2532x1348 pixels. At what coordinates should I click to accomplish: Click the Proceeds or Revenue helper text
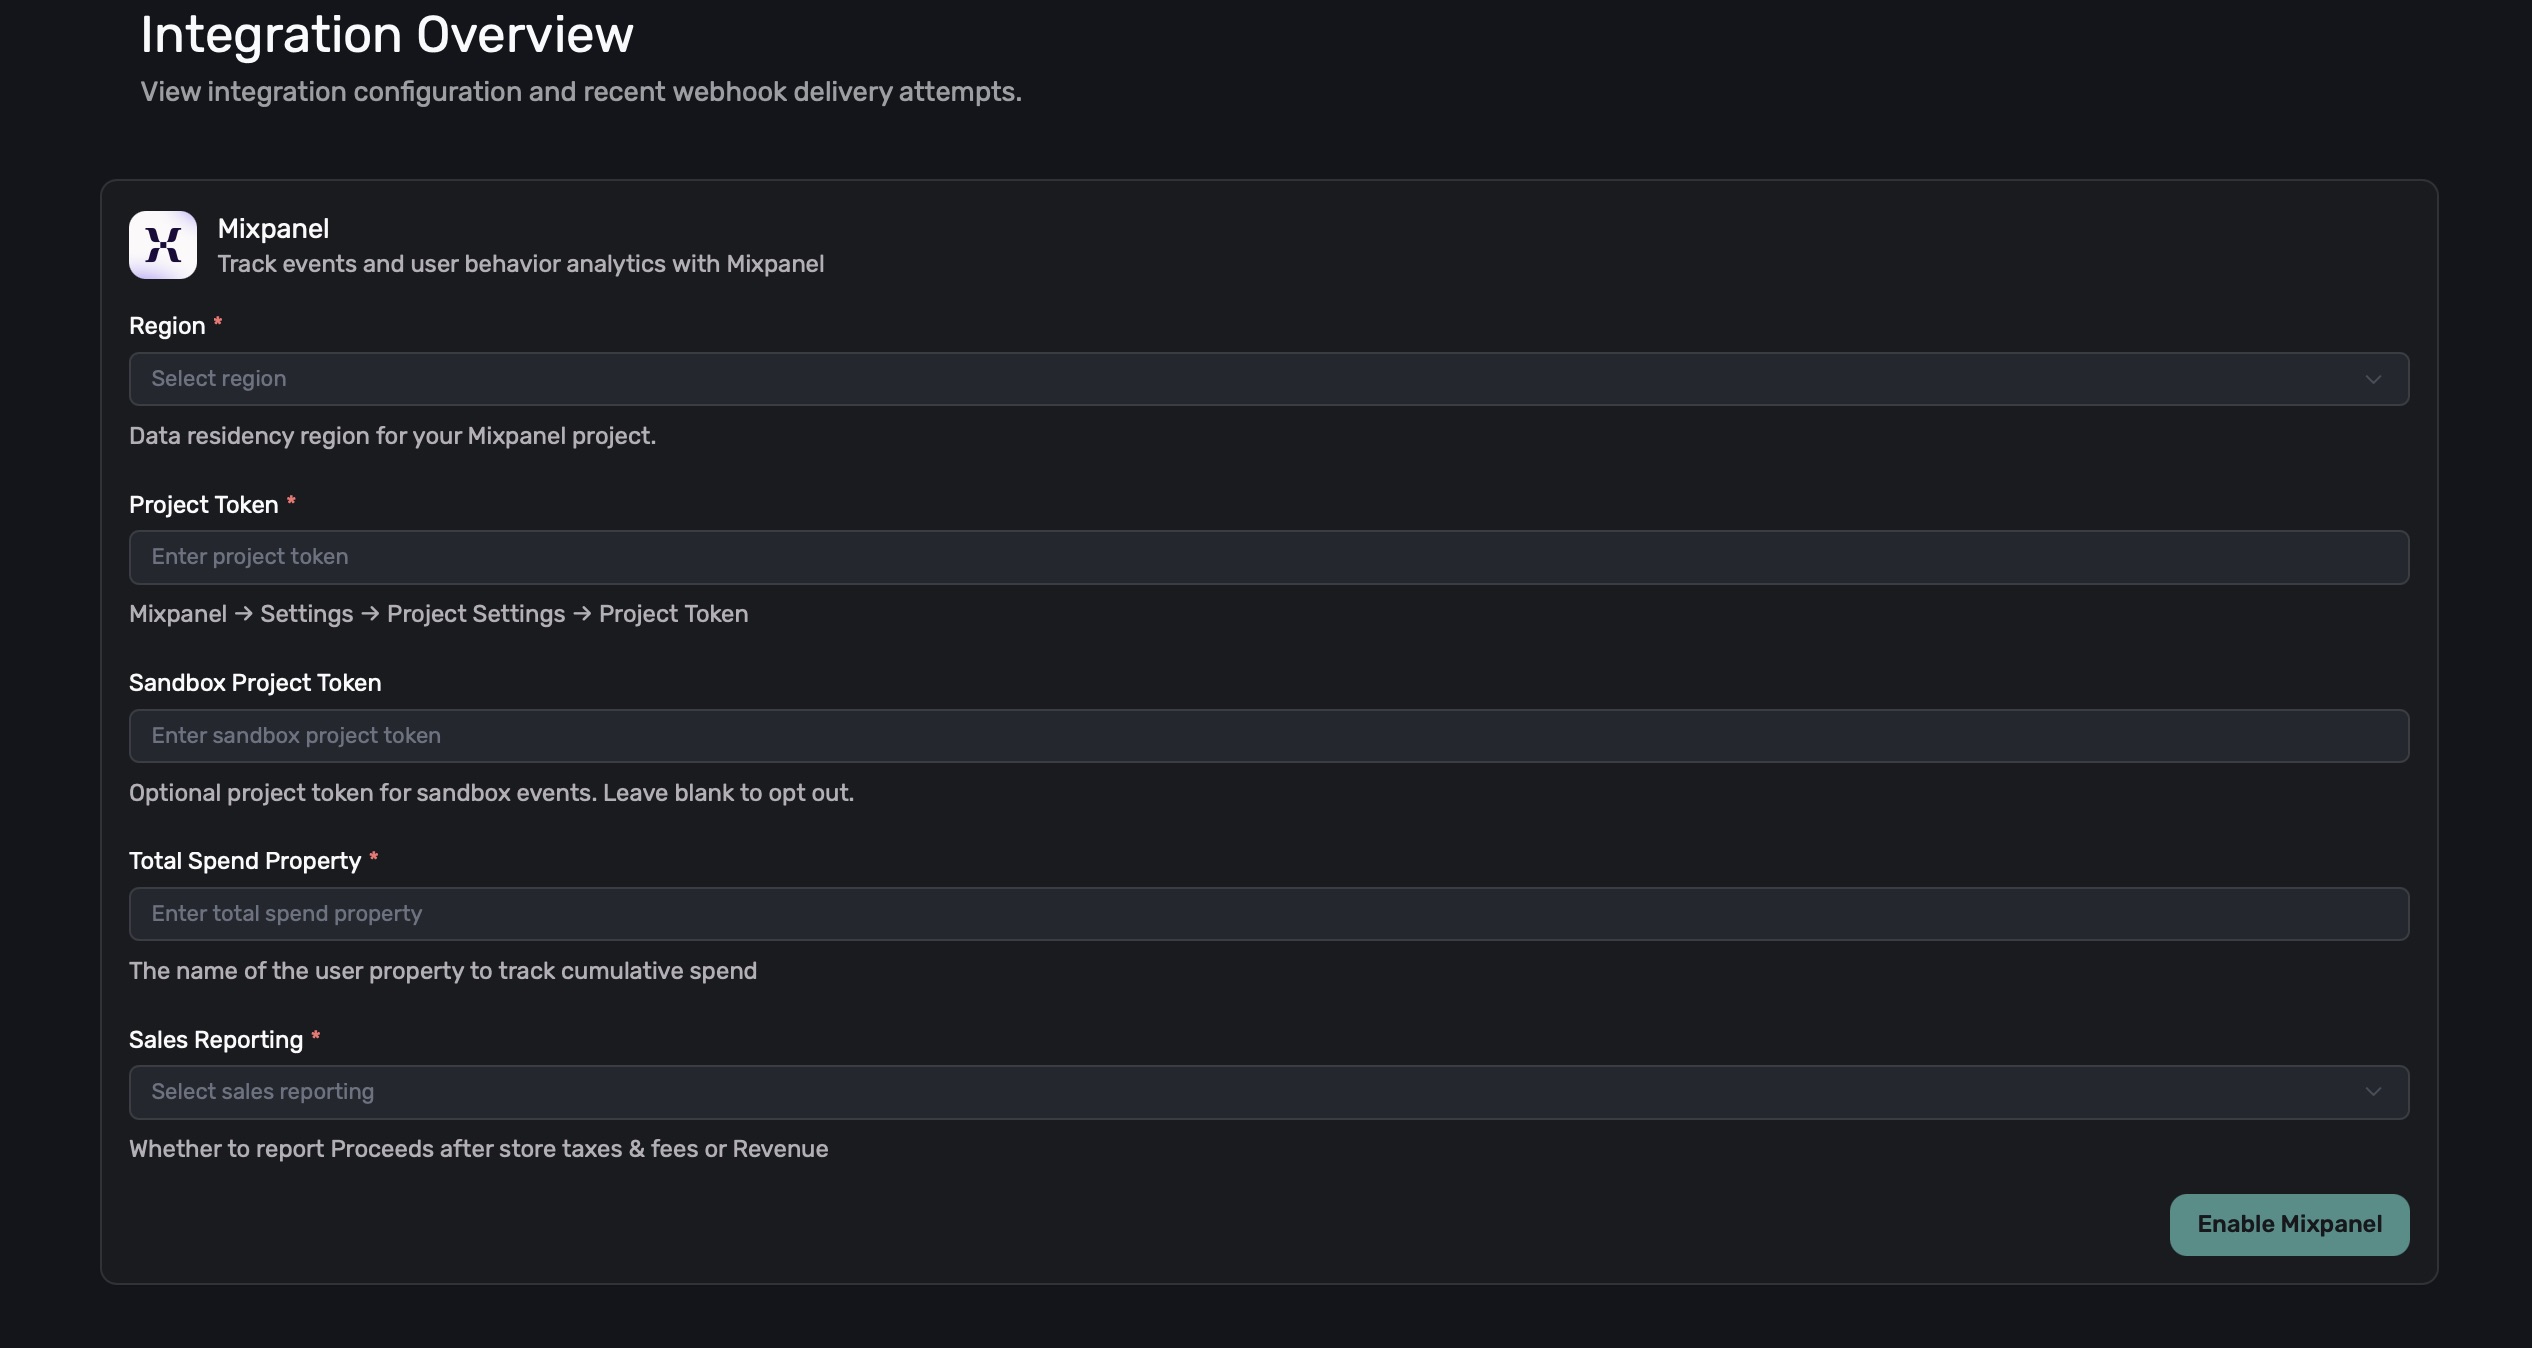tap(478, 1149)
